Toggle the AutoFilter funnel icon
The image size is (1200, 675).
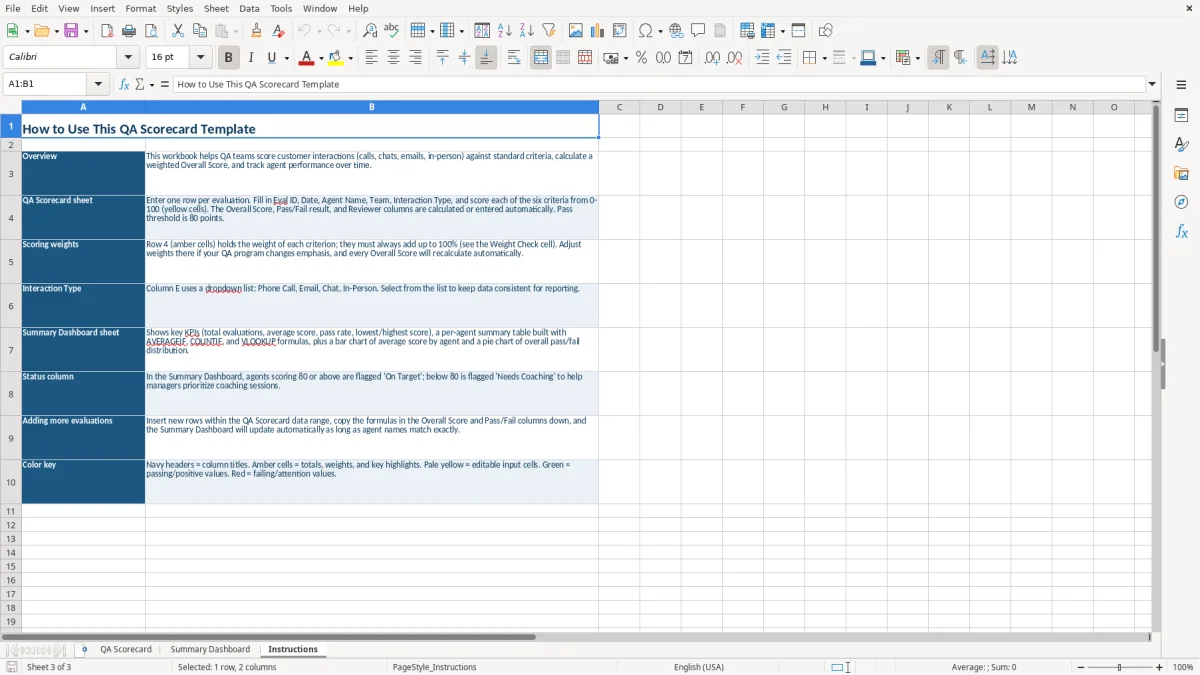pos(548,31)
